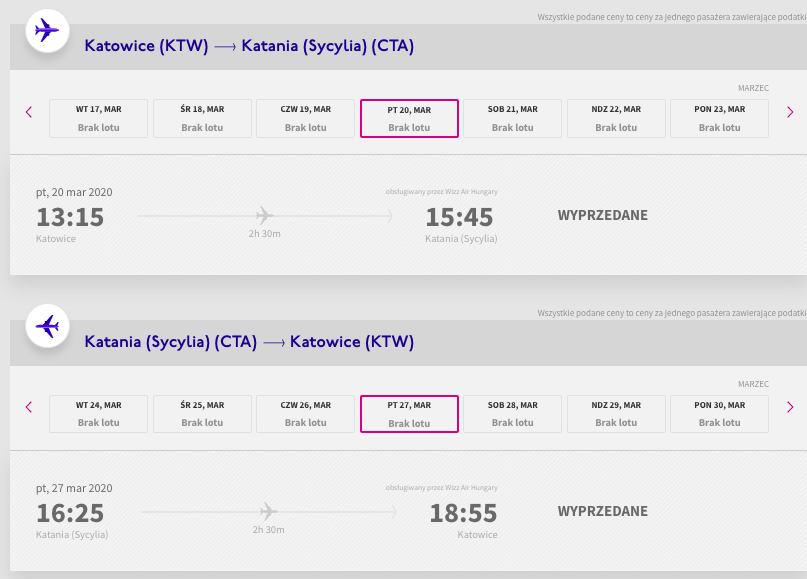Choose WT 24, MAR return date

point(98,414)
